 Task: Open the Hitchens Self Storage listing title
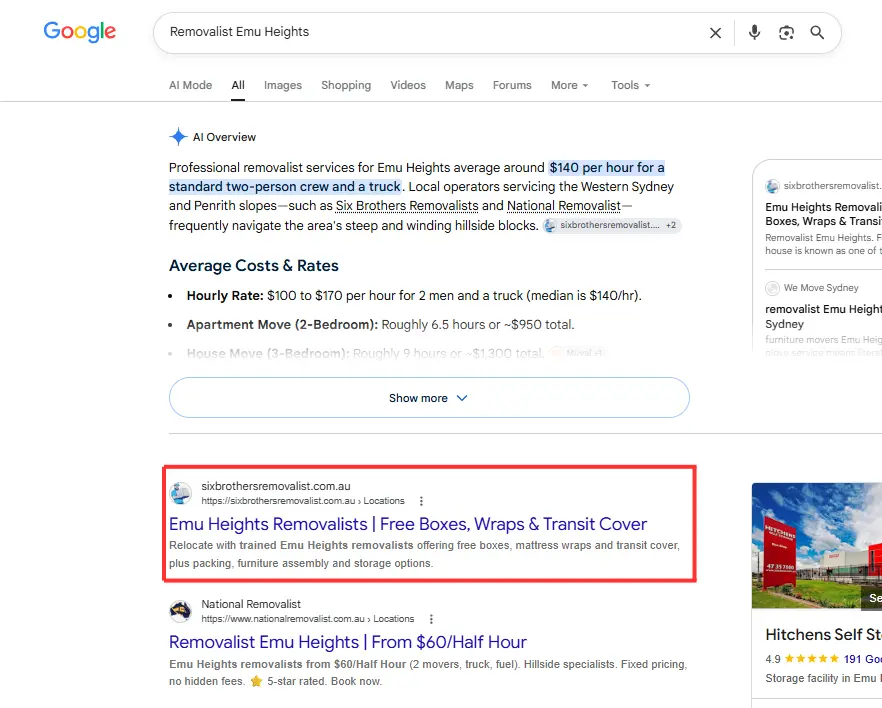(x=824, y=634)
